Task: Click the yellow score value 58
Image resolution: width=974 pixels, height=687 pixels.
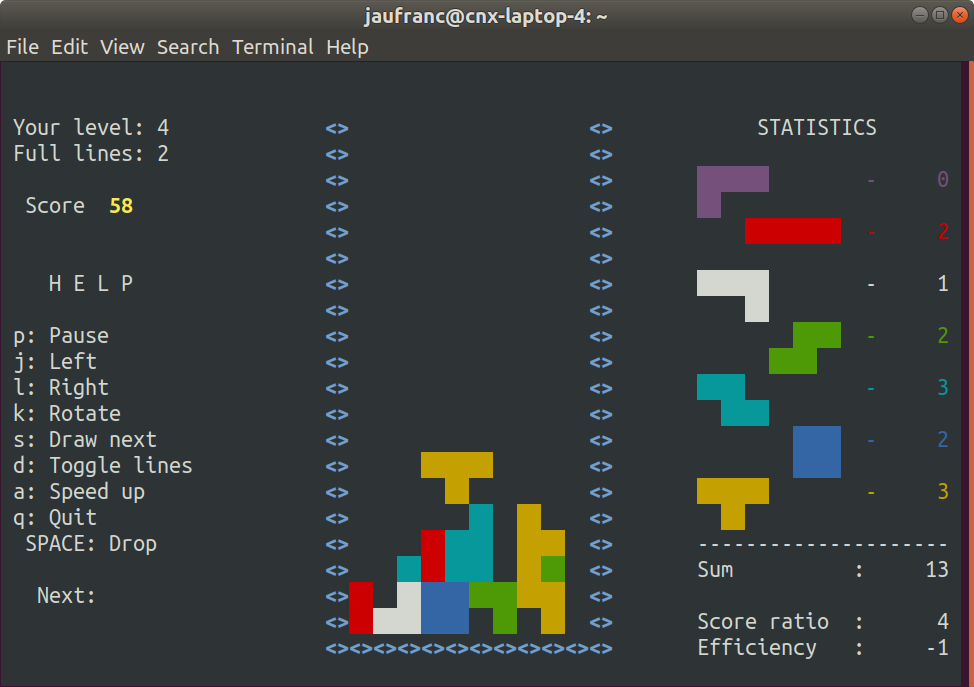Action: pos(121,206)
